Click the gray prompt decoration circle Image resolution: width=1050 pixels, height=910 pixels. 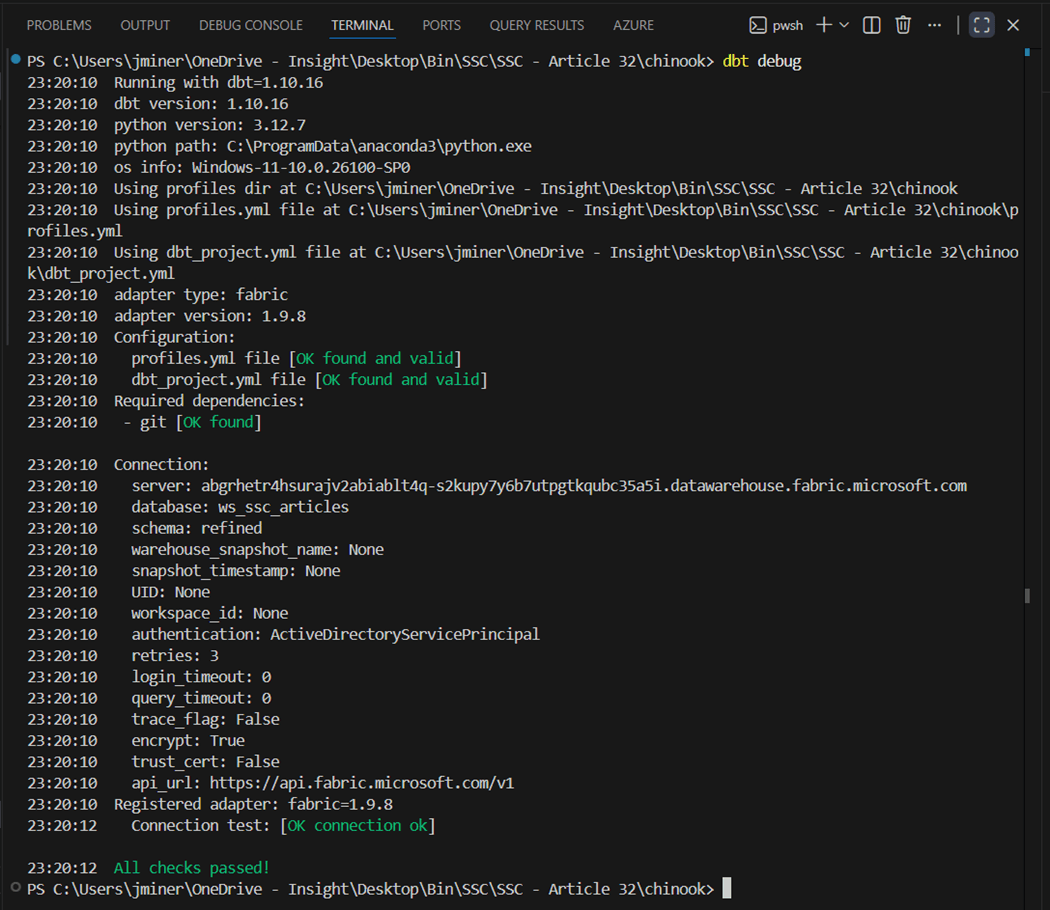coord(15,887)
